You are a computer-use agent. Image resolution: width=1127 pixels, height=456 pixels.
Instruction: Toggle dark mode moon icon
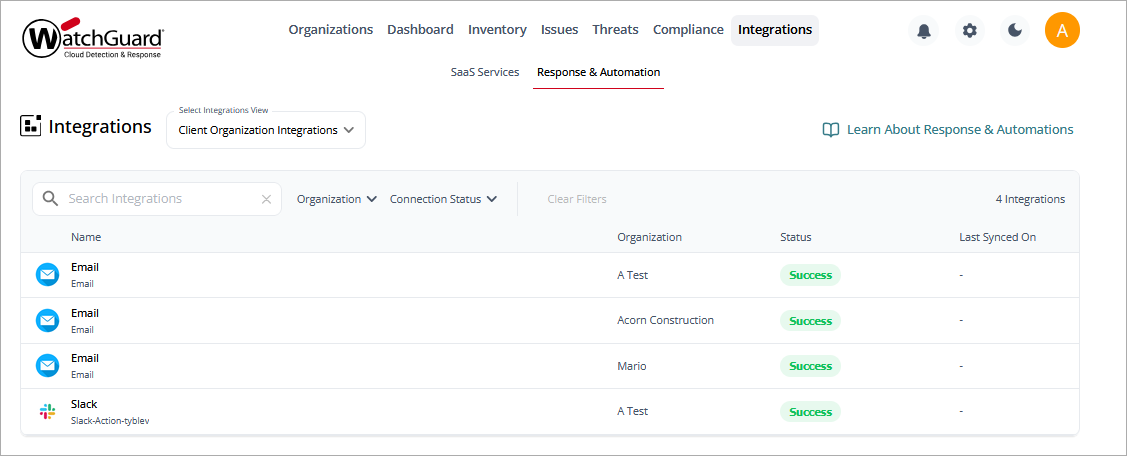1015,31
